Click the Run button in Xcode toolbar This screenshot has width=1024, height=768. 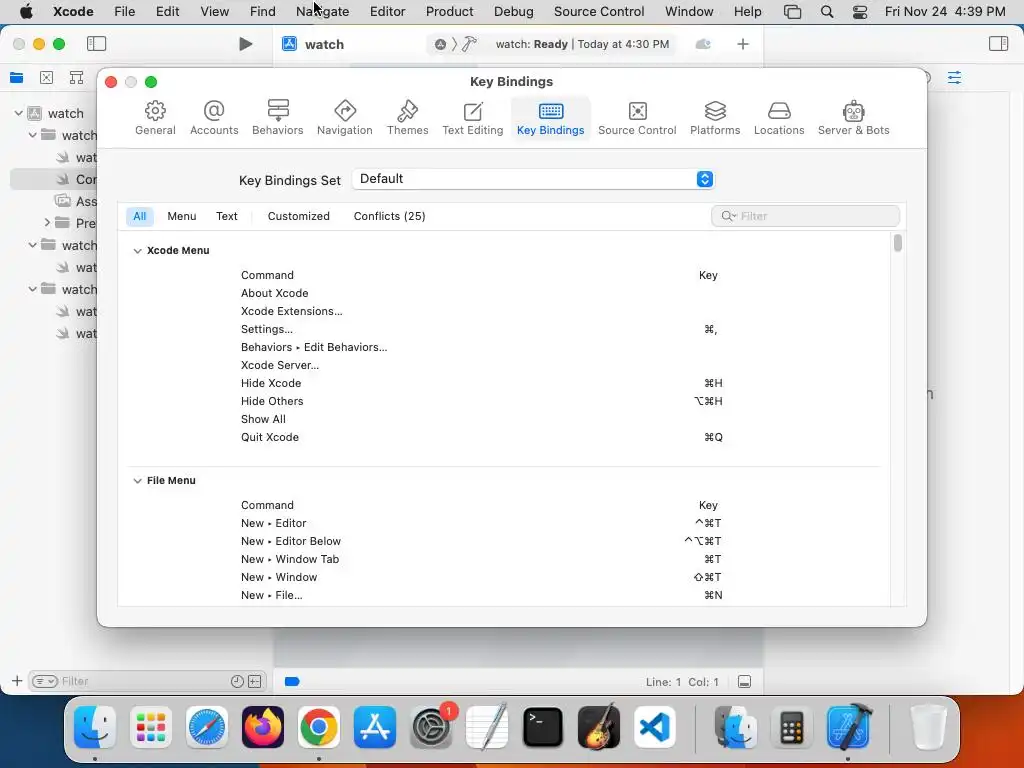point(246,44)
